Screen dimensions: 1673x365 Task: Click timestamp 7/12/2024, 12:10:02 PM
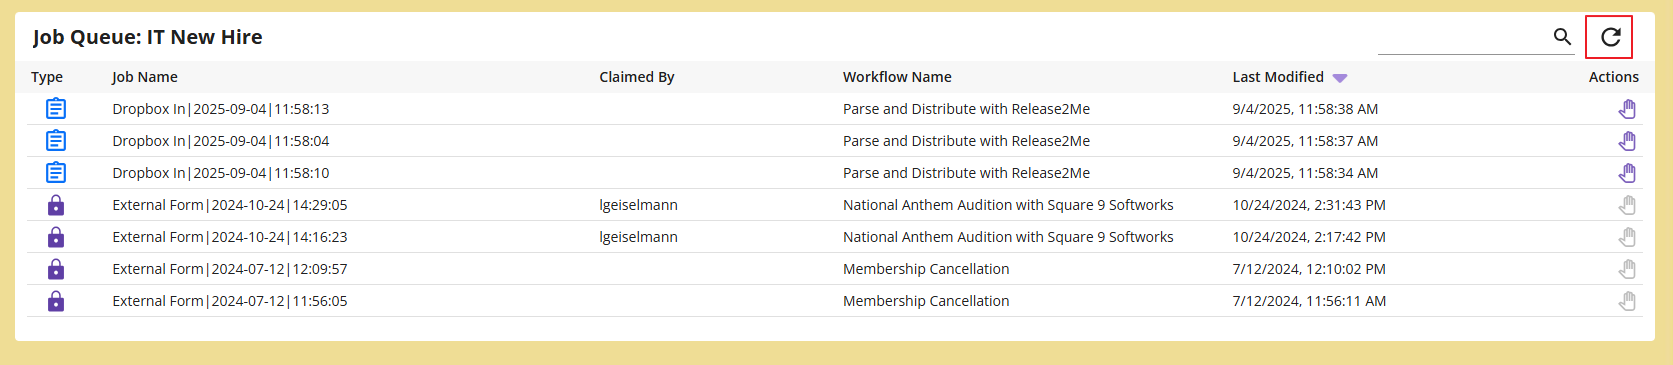[x=1309, y=269]
